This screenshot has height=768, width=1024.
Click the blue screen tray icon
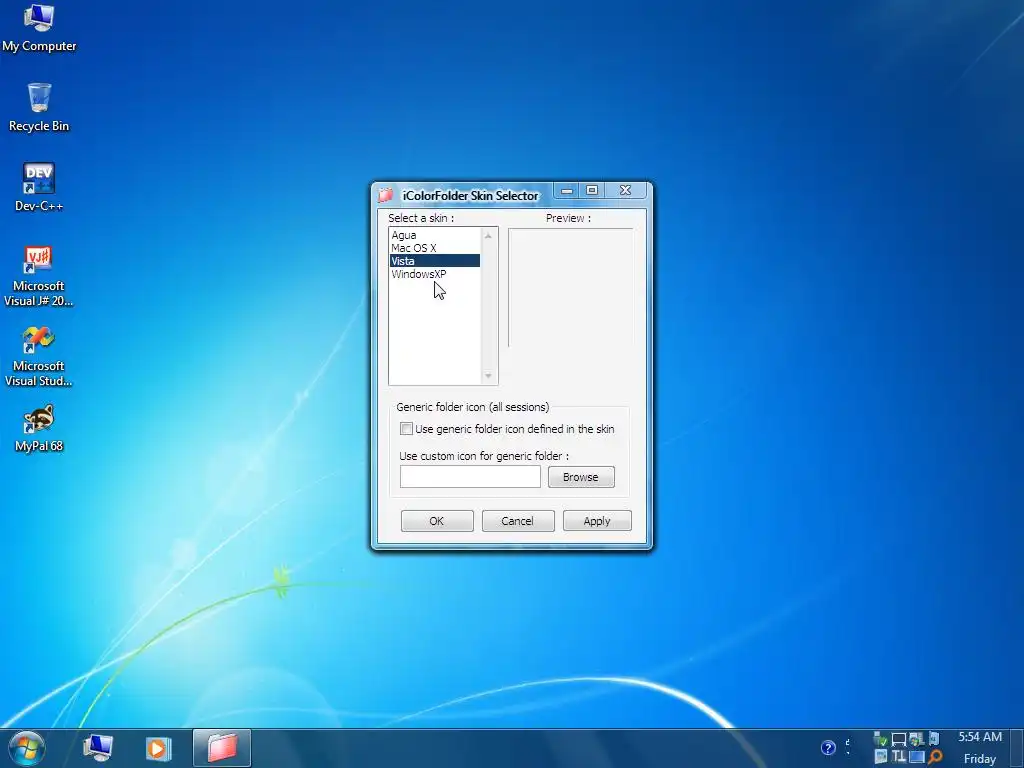(917, 756)
